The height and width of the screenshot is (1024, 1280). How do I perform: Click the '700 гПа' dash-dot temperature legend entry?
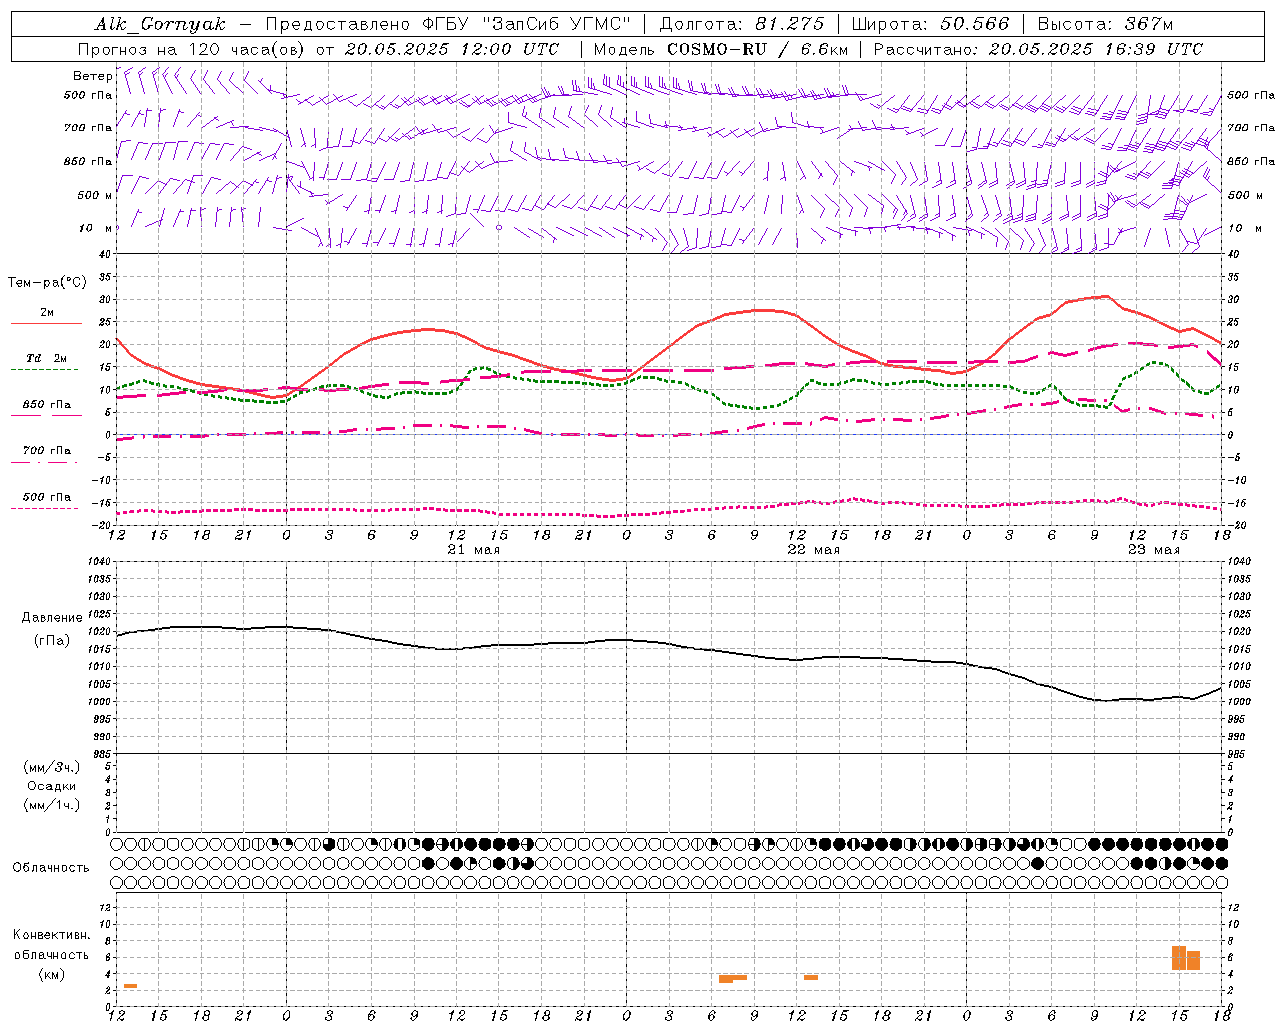[x=46, y=451]
